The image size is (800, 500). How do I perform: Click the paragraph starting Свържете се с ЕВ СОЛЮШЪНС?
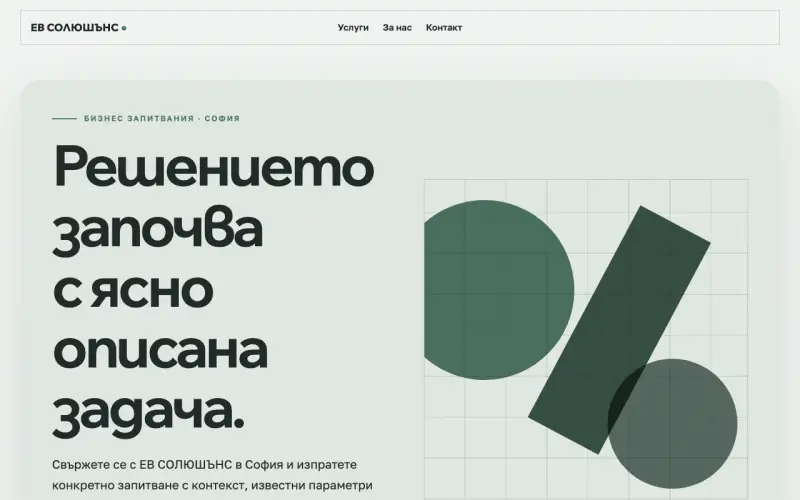tap(212, 475)
